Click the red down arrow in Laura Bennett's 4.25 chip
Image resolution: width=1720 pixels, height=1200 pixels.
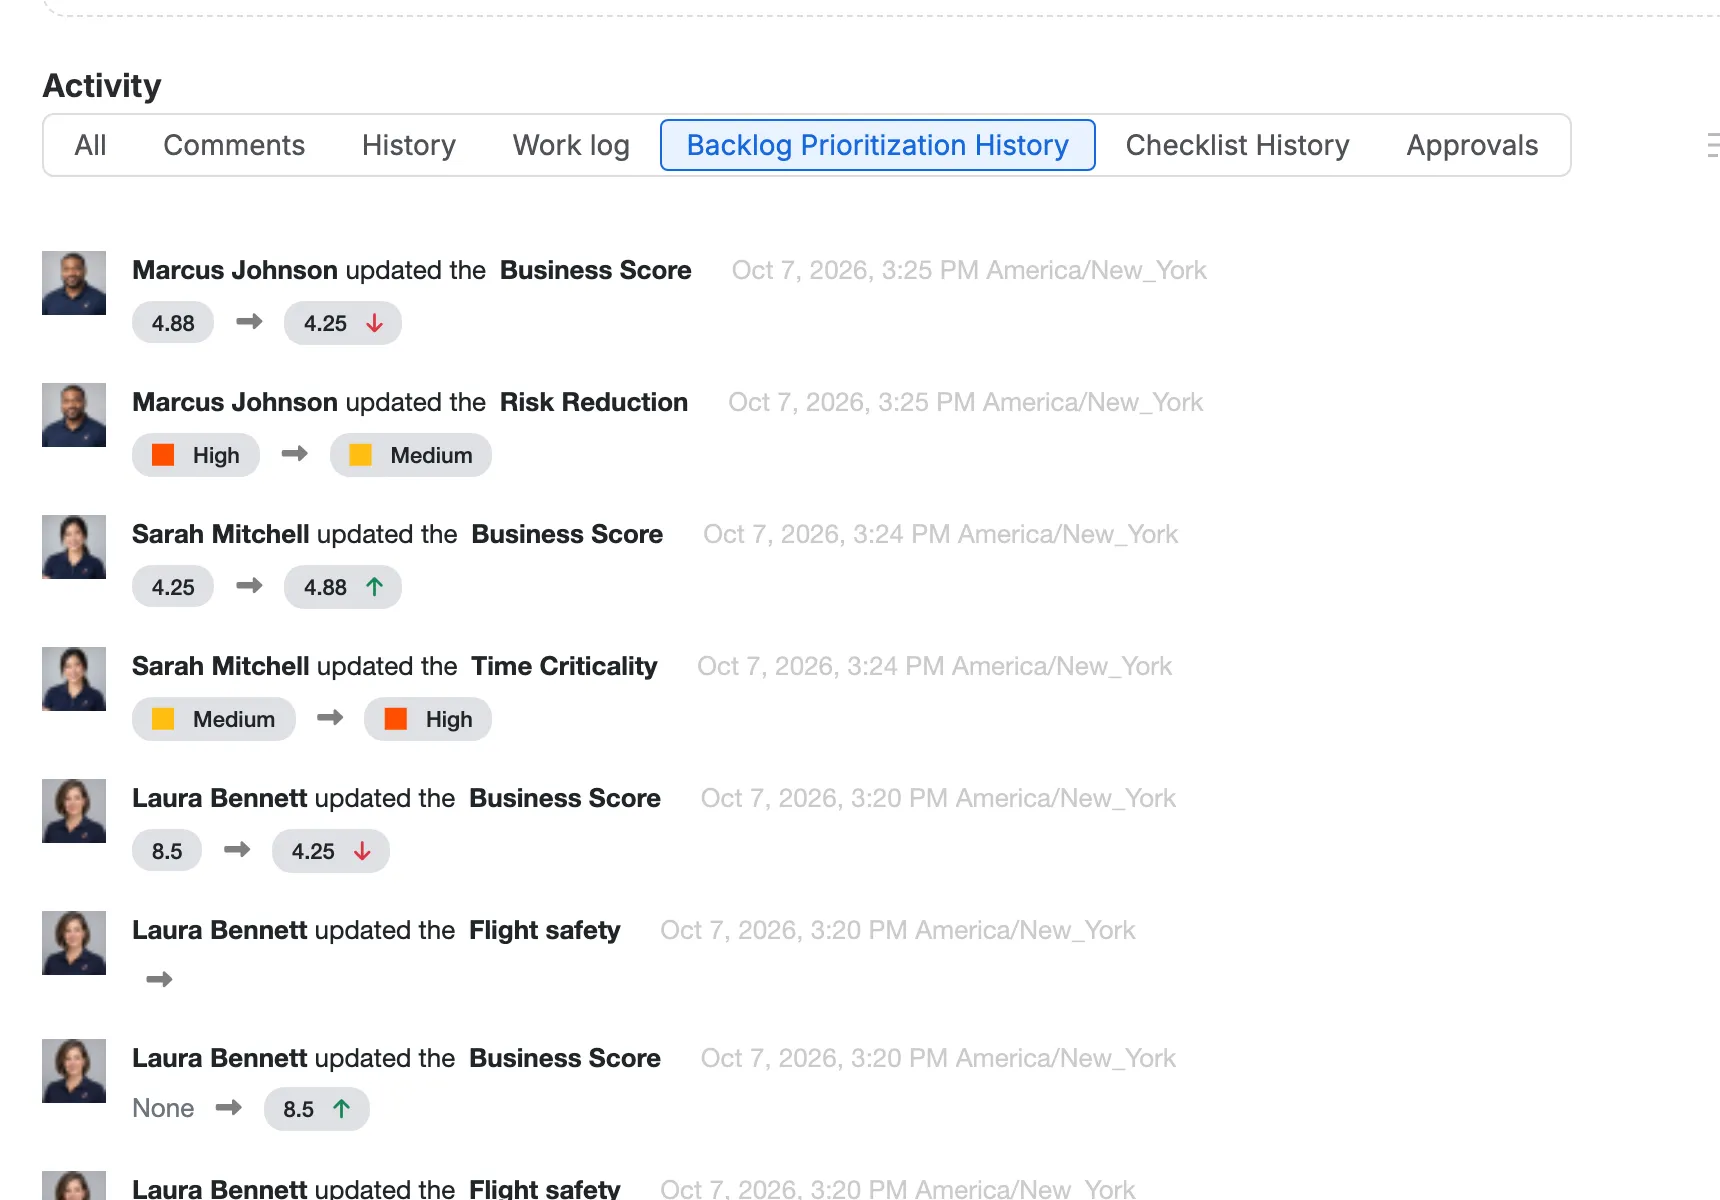(363, 851)
